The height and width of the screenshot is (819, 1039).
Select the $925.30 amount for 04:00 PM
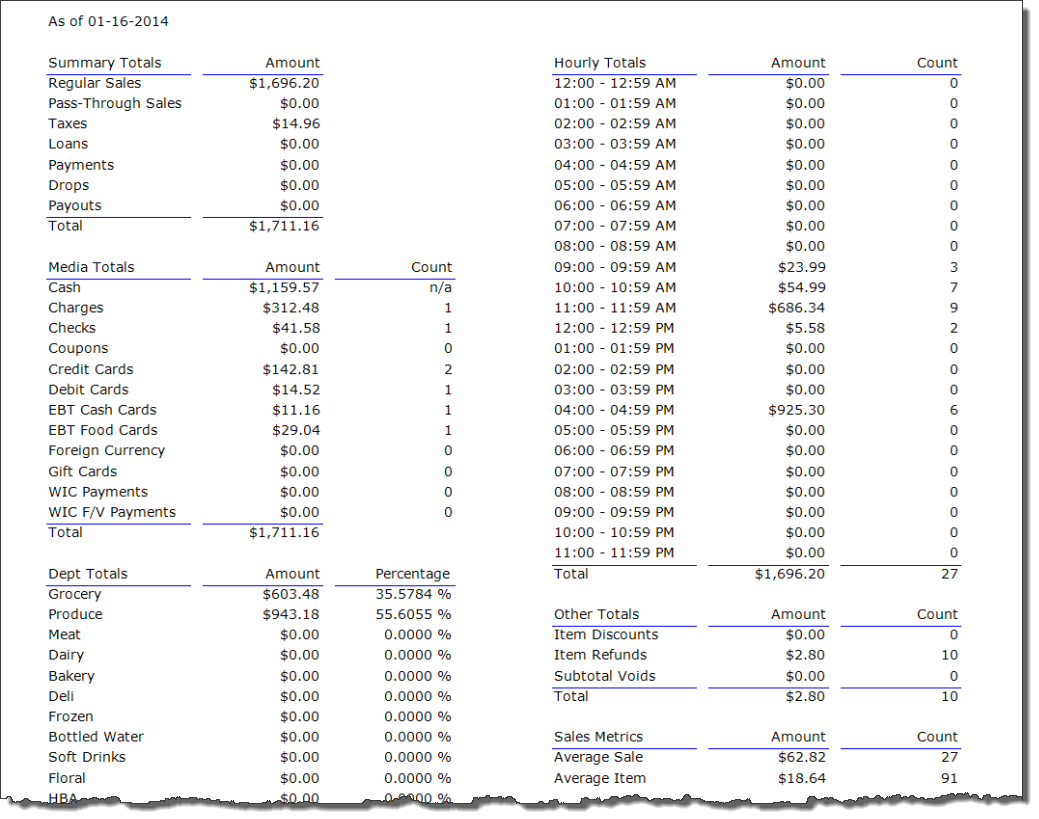click(x=796, y=410)
